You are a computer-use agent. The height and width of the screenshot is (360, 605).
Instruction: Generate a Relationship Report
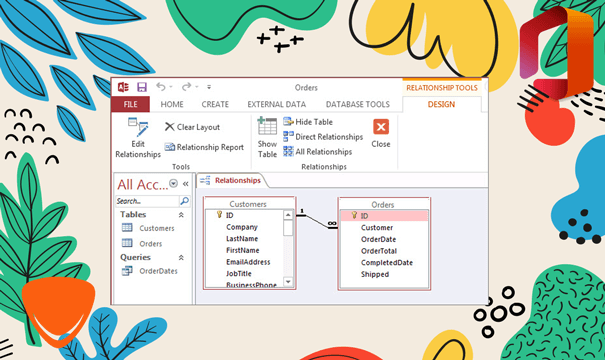click(x=204, y=147)
